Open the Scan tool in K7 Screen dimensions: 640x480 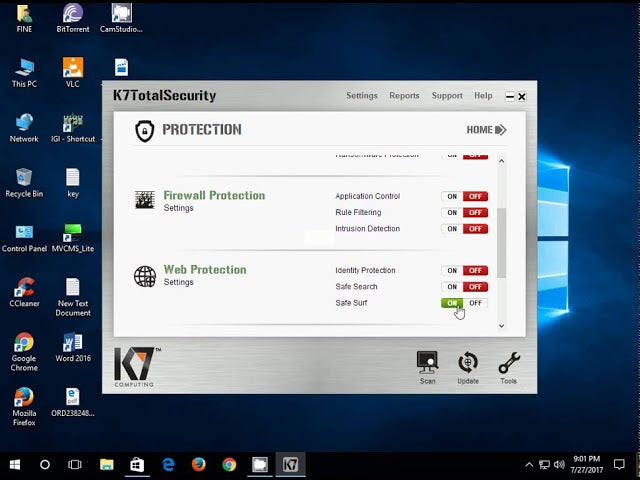click(x=427, y=367)
